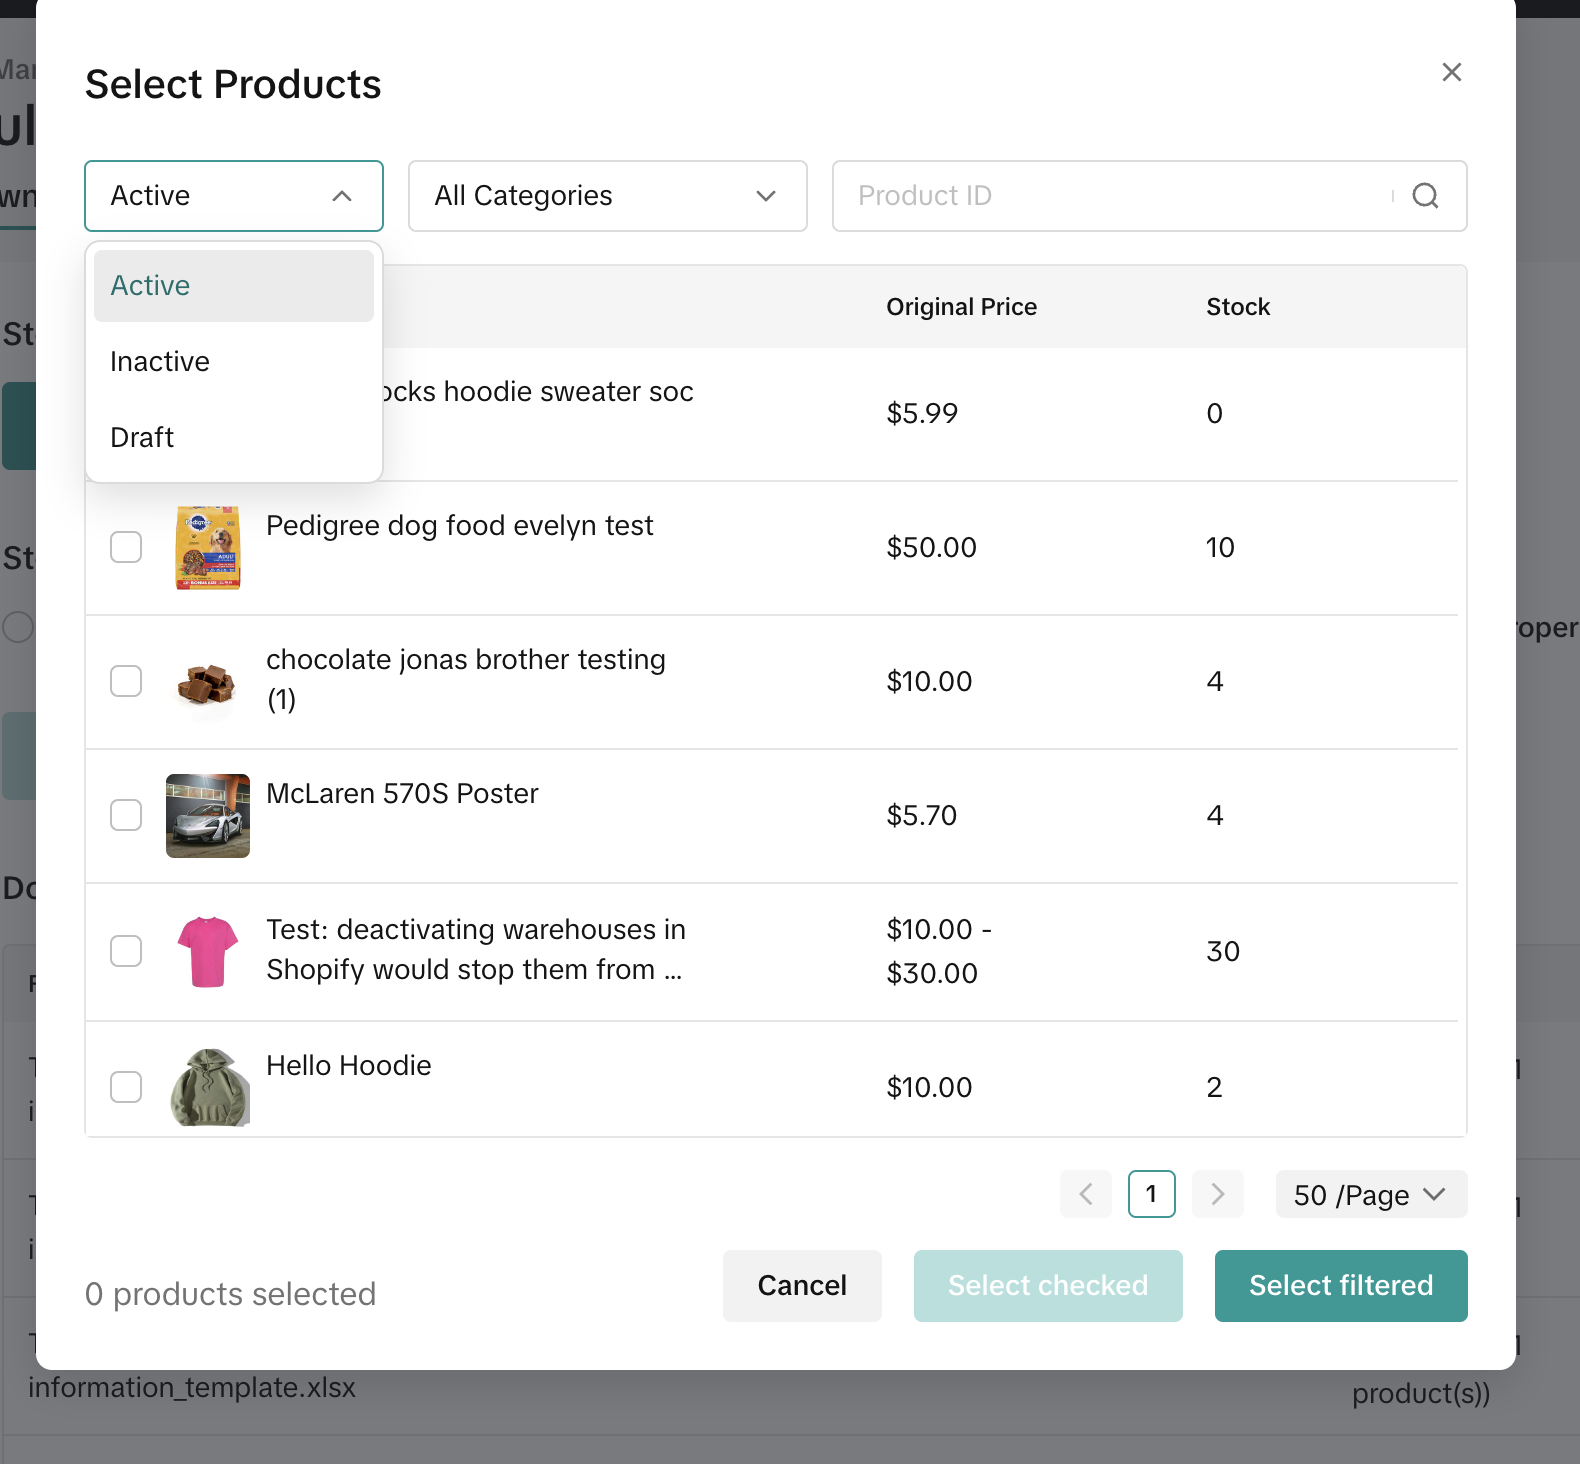Expand the 50 /Page size selector
Screen dimensions: 1580x1464
pyautogui.click(x=1370, y=1195)
